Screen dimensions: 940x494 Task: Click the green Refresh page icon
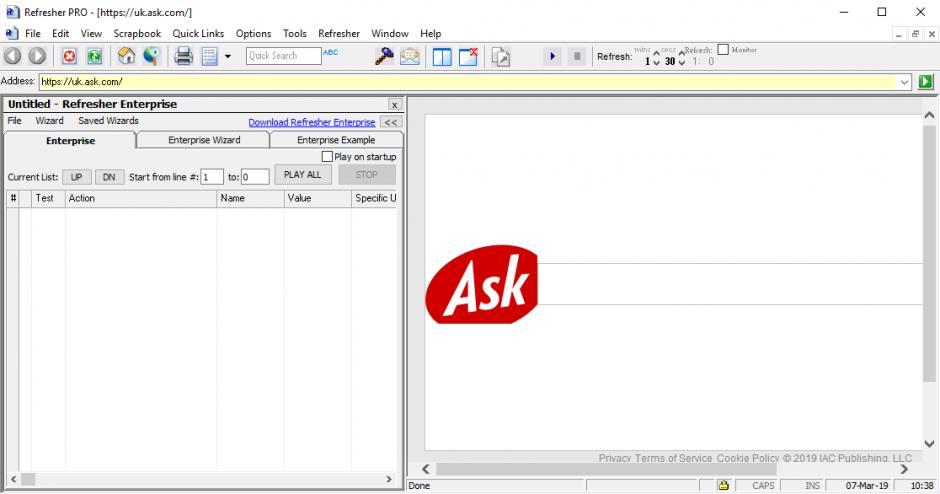tap(94, 56)
